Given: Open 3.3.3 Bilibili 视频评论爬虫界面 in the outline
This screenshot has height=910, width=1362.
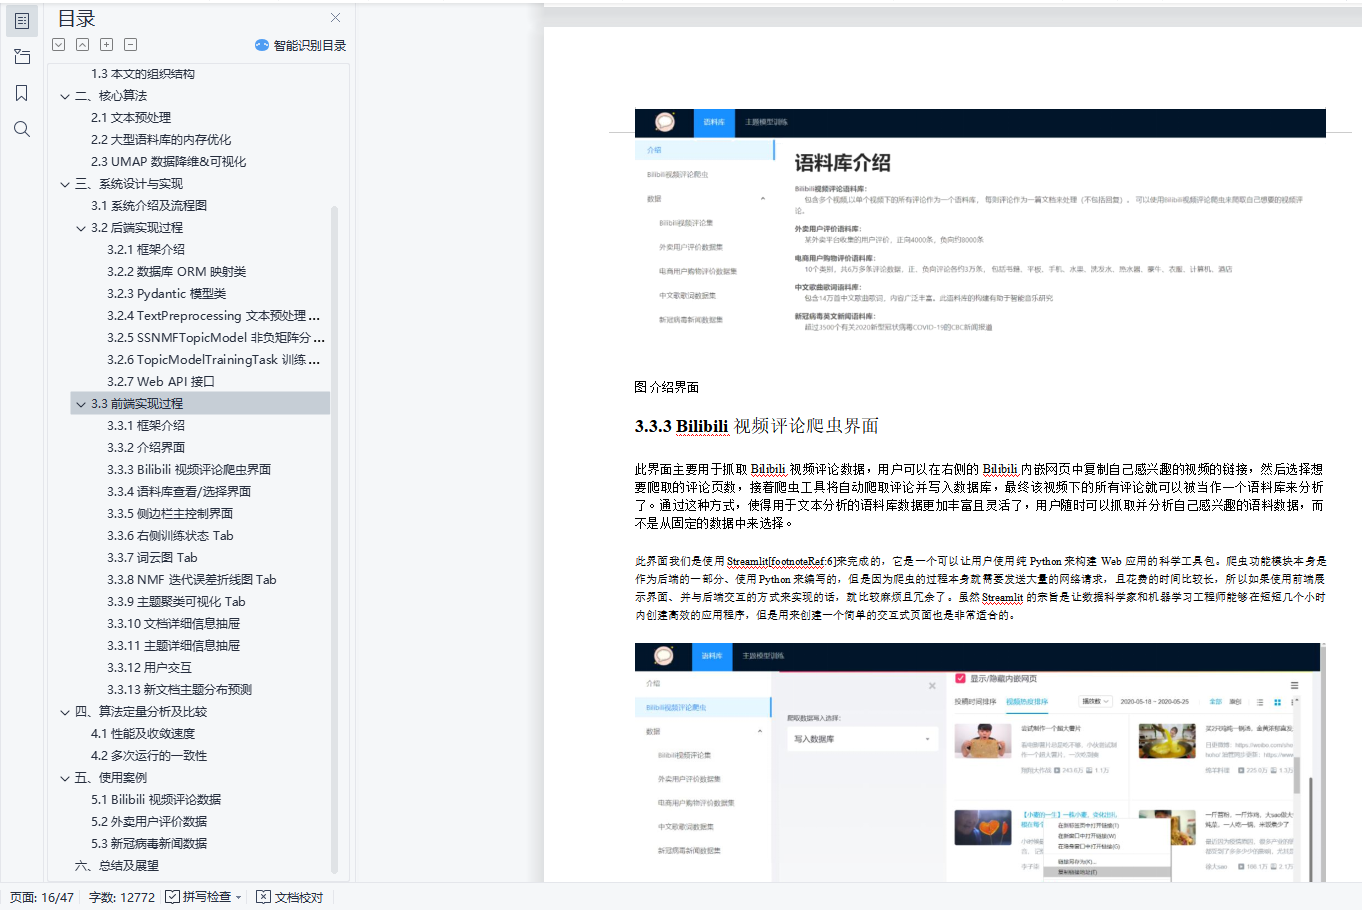Looking at the screenshot, I should click(x=189, y=470).
